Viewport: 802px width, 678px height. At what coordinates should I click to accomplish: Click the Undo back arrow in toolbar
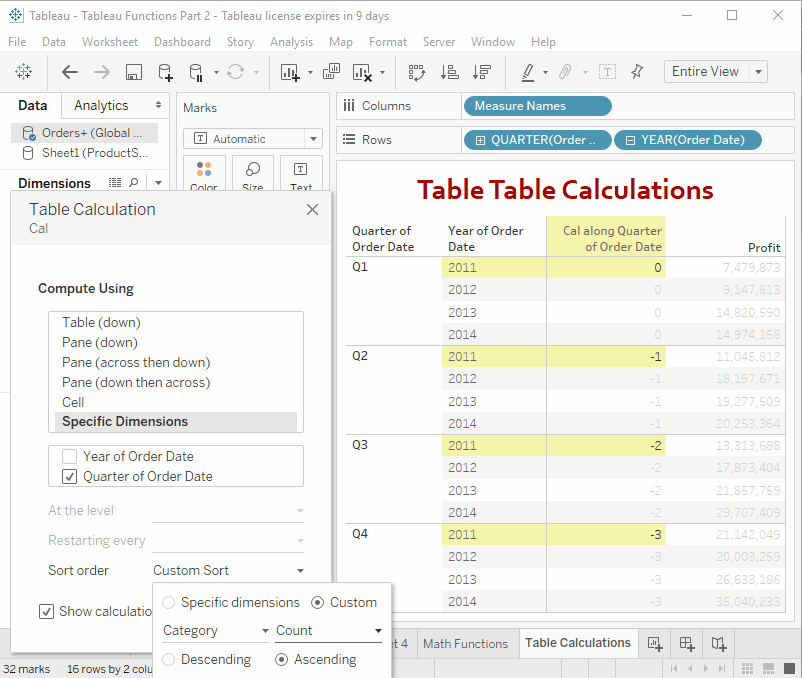click(70, 72)
